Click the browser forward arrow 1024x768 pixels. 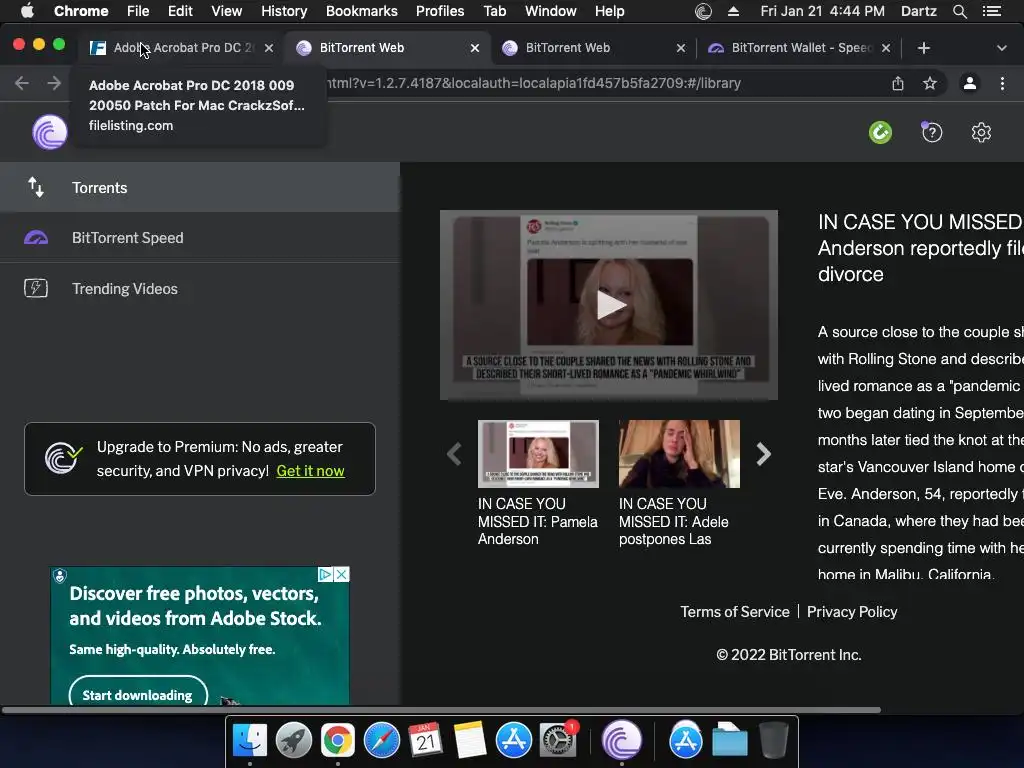54,83
